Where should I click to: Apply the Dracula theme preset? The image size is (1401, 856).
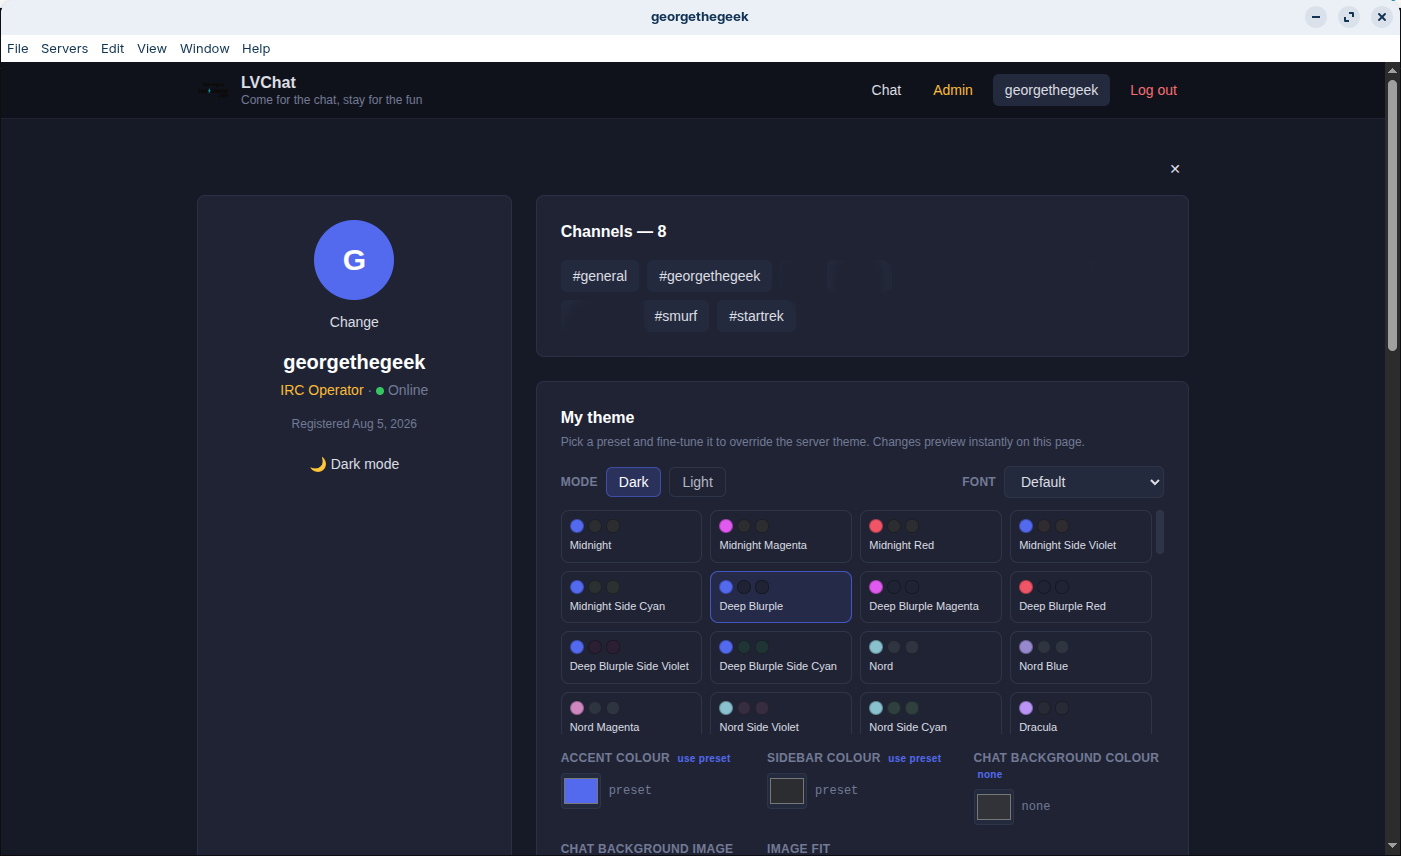pos(1081,715)
